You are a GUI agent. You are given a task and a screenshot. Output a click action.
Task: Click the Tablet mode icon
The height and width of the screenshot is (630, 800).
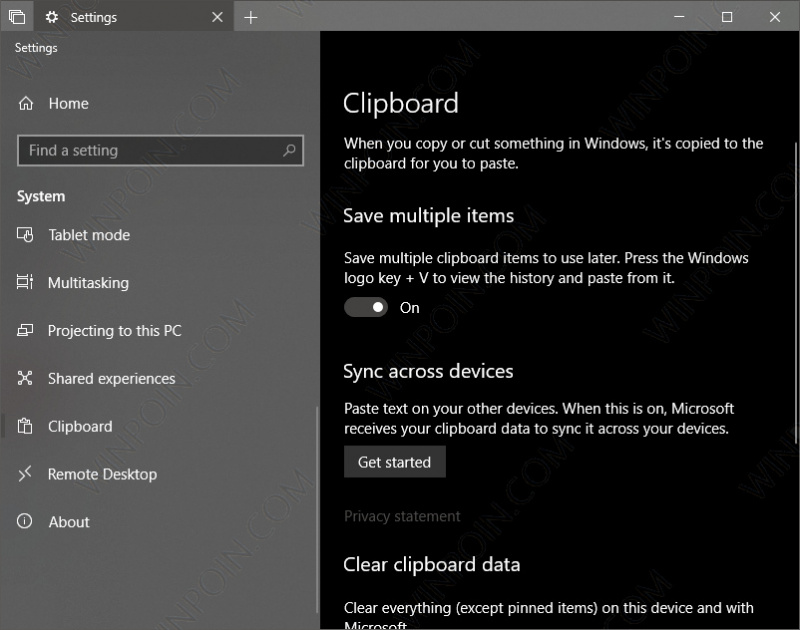click(x=25, y=235)
